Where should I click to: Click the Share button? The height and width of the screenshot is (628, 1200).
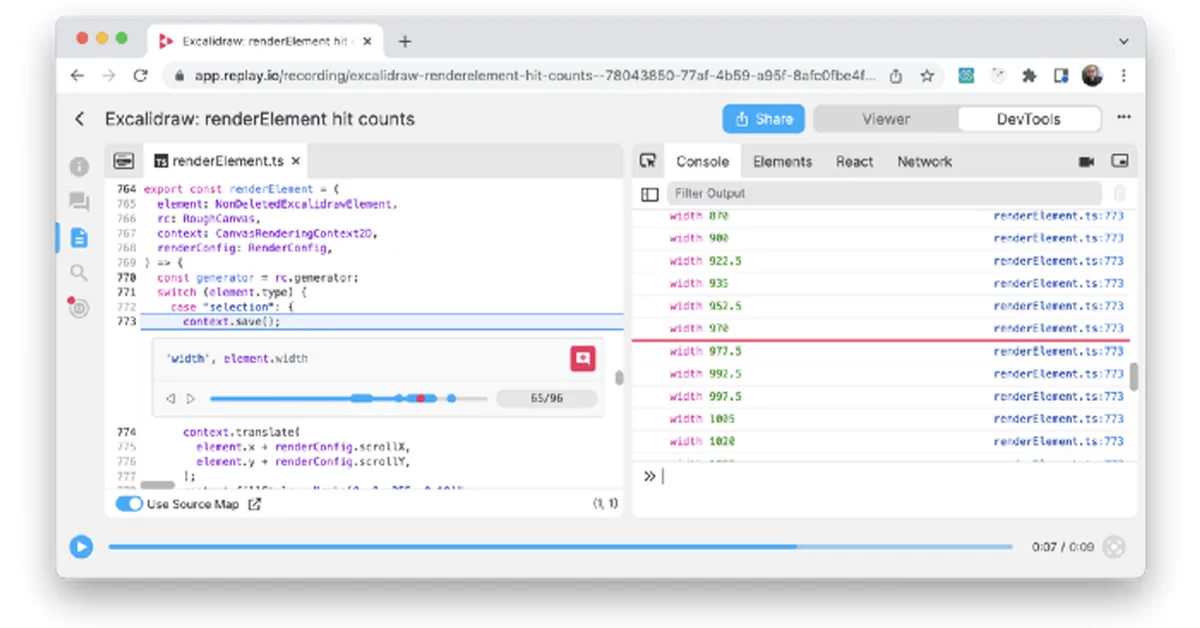(x=763, y=118)
